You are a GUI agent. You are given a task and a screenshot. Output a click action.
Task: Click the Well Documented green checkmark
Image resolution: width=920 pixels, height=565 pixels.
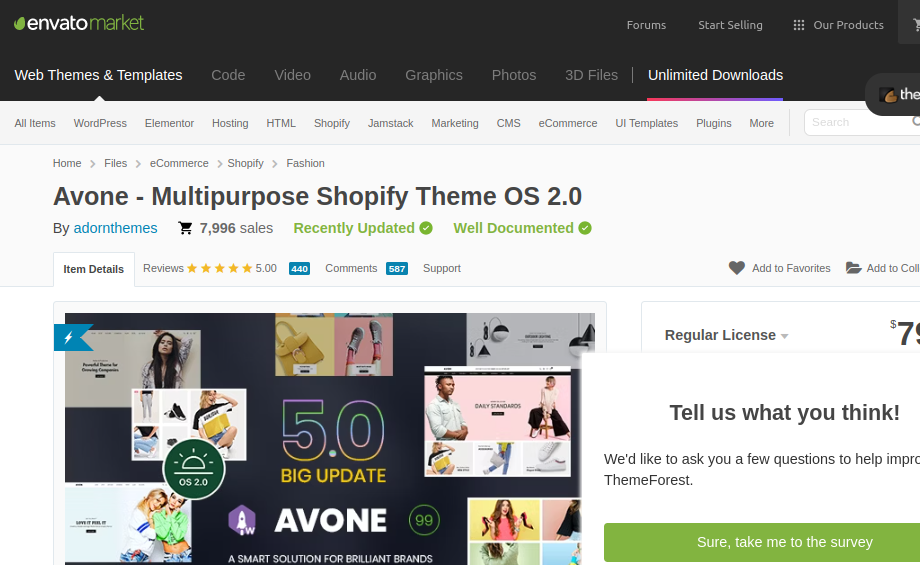coord(585,228)
